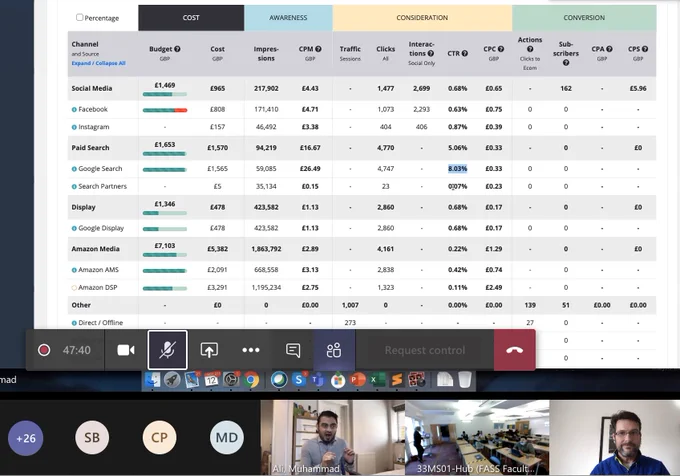Open PowerPoint from the dock

click(x=357, y=380)
